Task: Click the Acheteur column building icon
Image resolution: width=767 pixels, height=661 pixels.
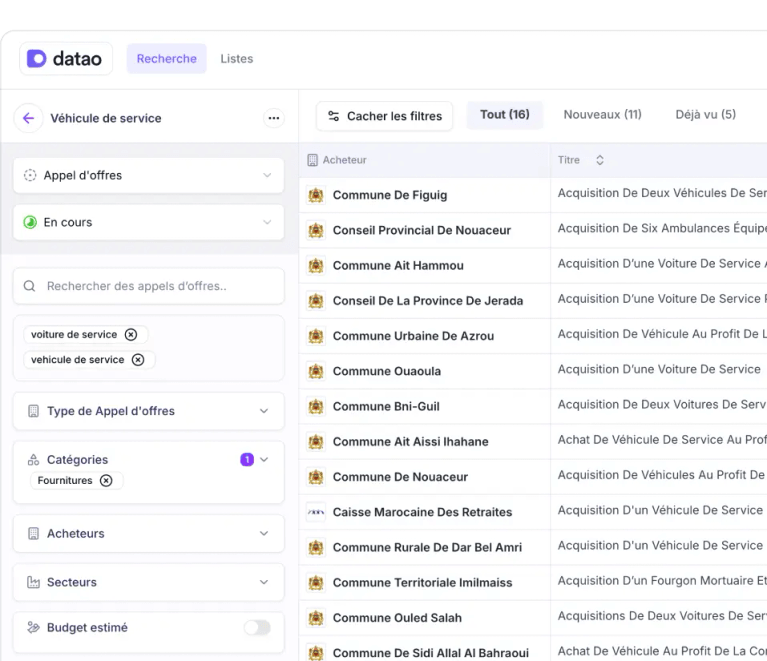Action: (x=313, y=160)
